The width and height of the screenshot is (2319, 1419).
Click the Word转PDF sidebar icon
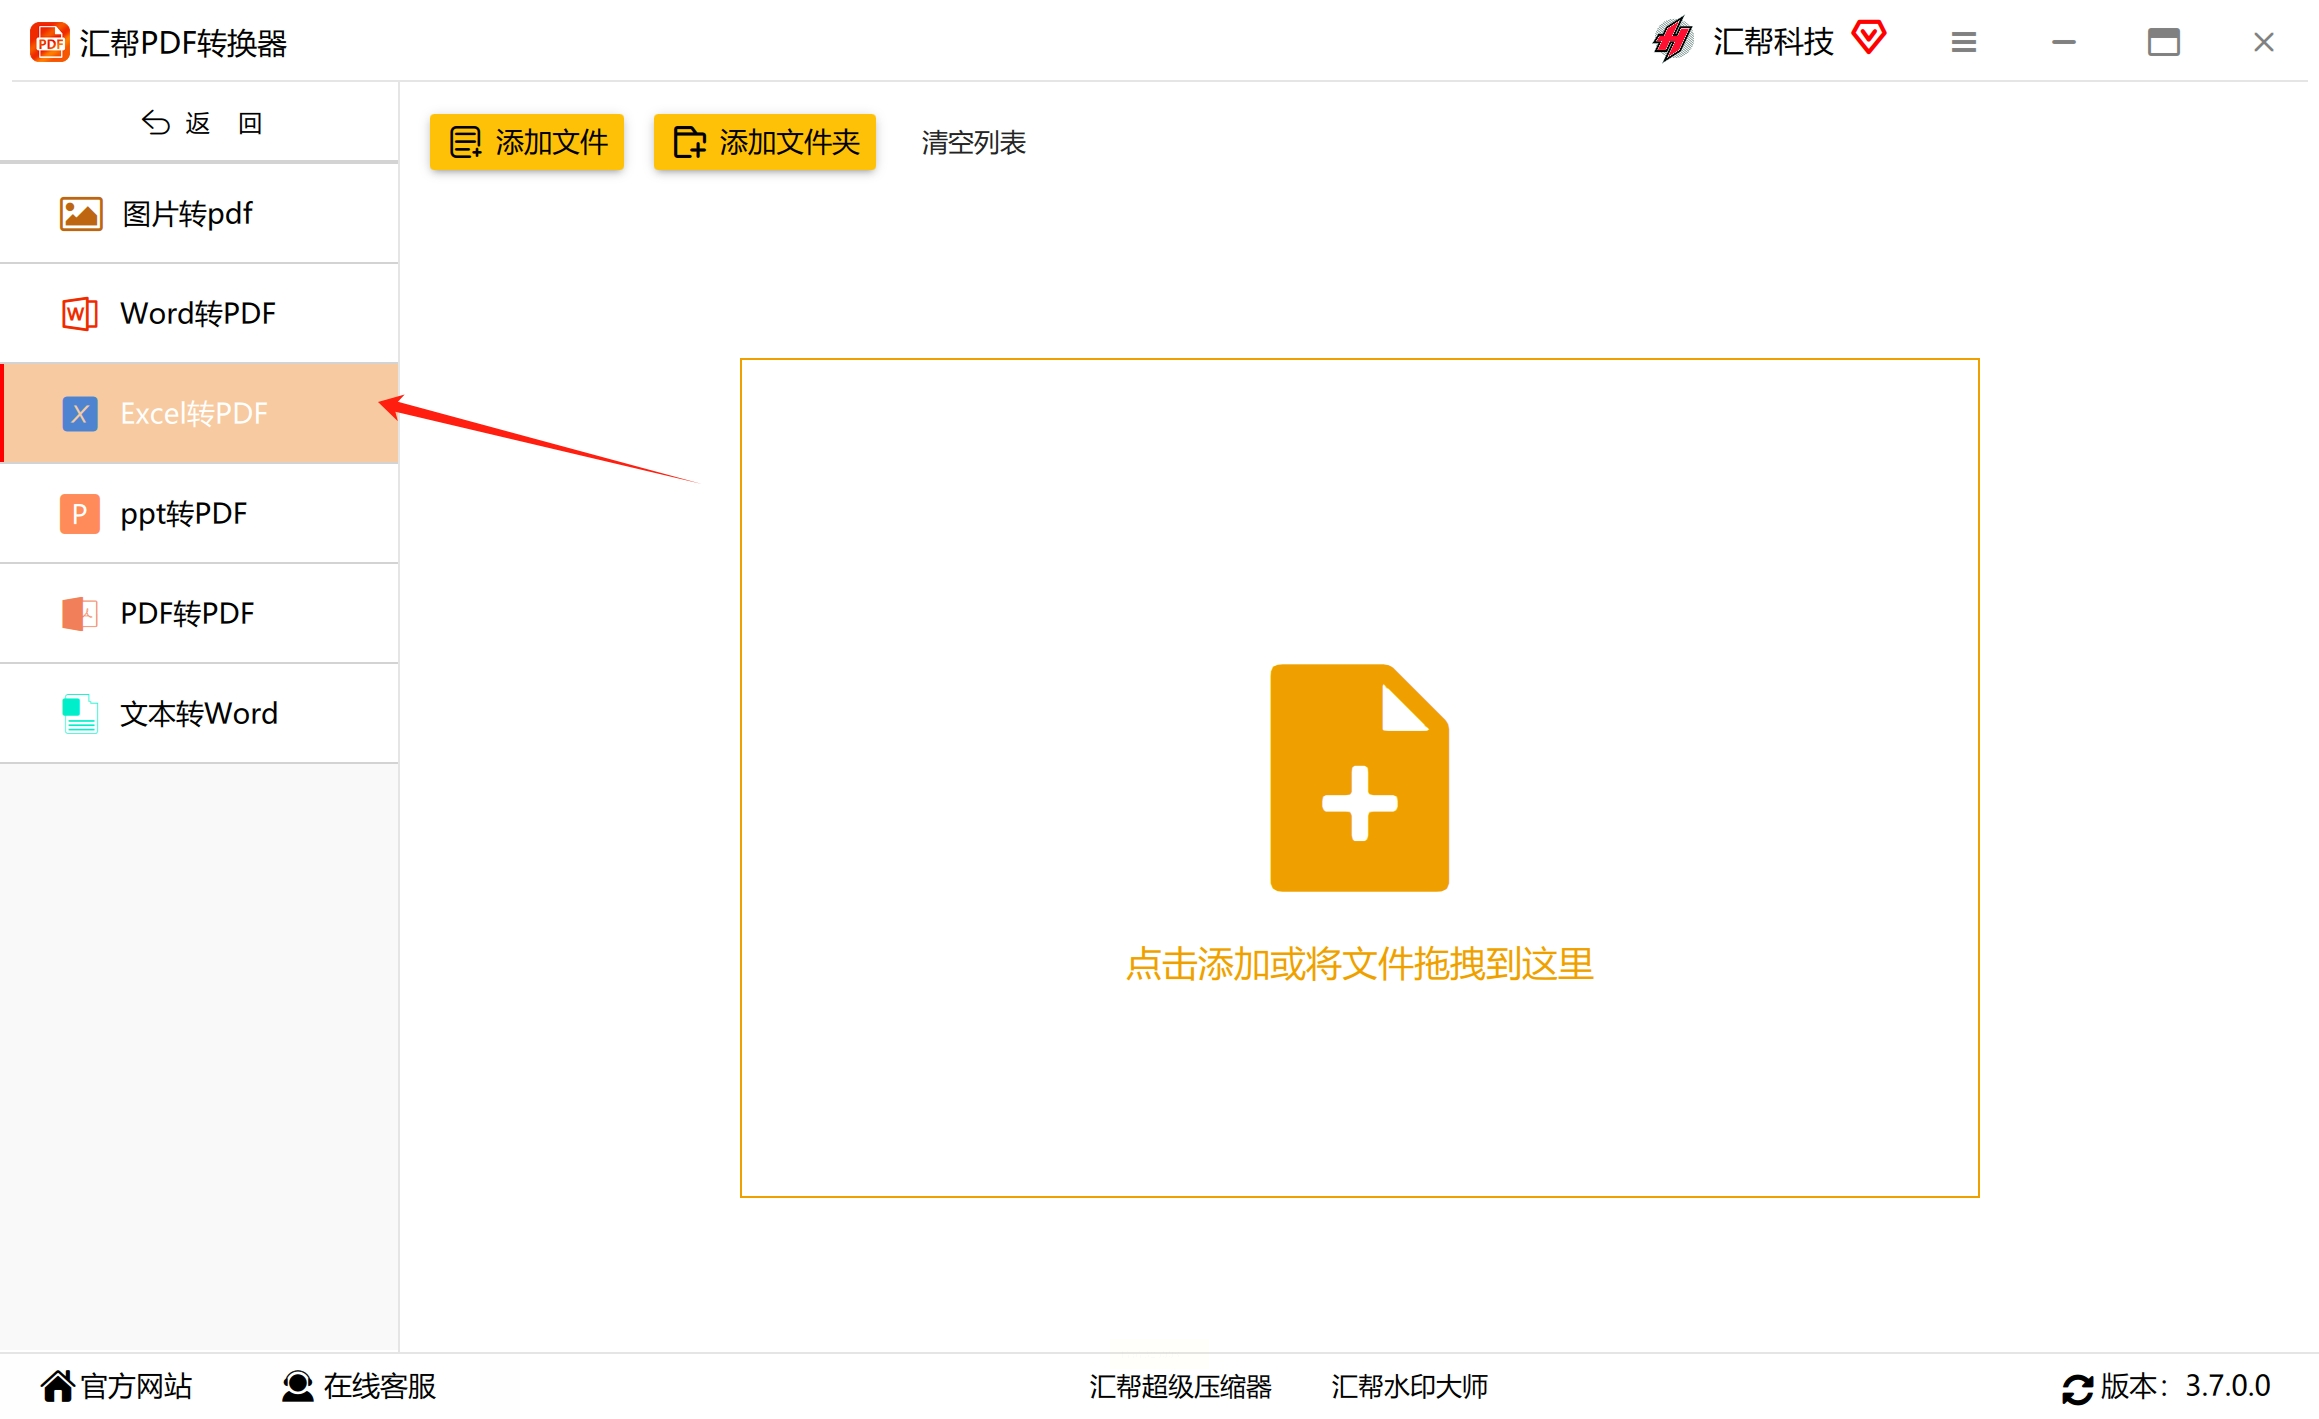[x=80, y=314]
